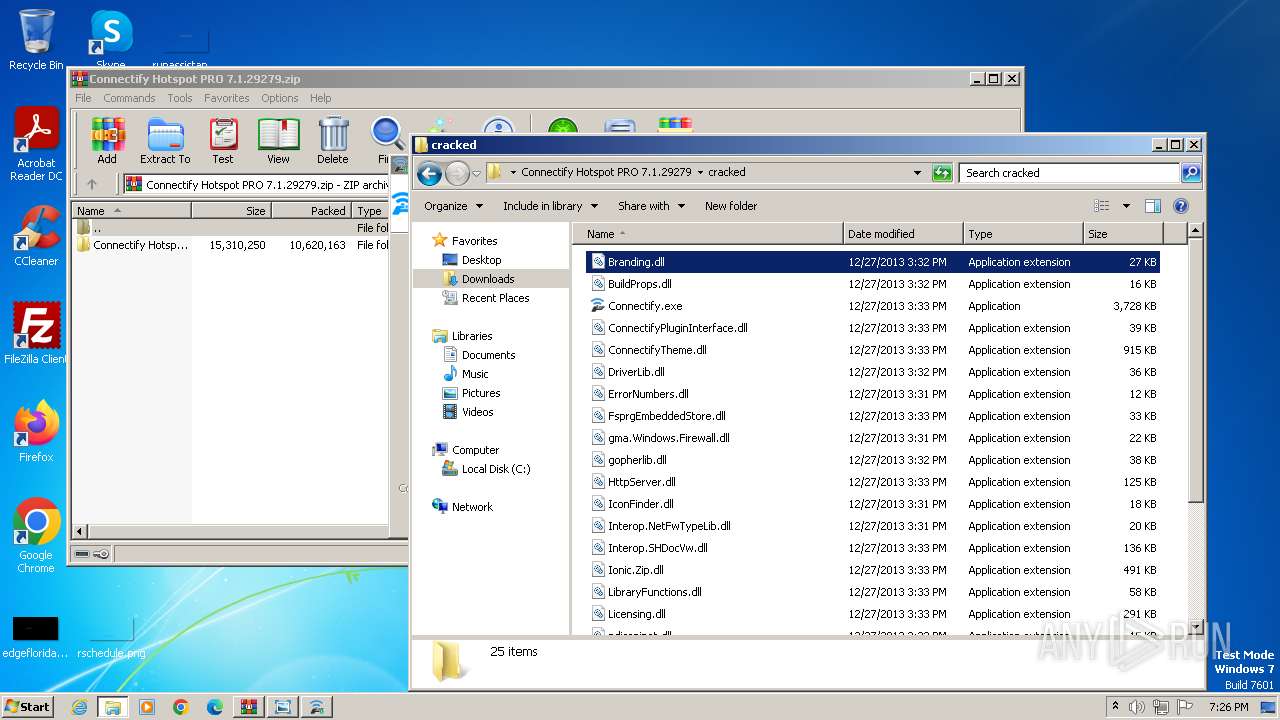The height and width of the screenshot is (720, 1280).
Task: Click the Connectify Wi-Fi taskbar icon
Action: click(x=317, y=707)
